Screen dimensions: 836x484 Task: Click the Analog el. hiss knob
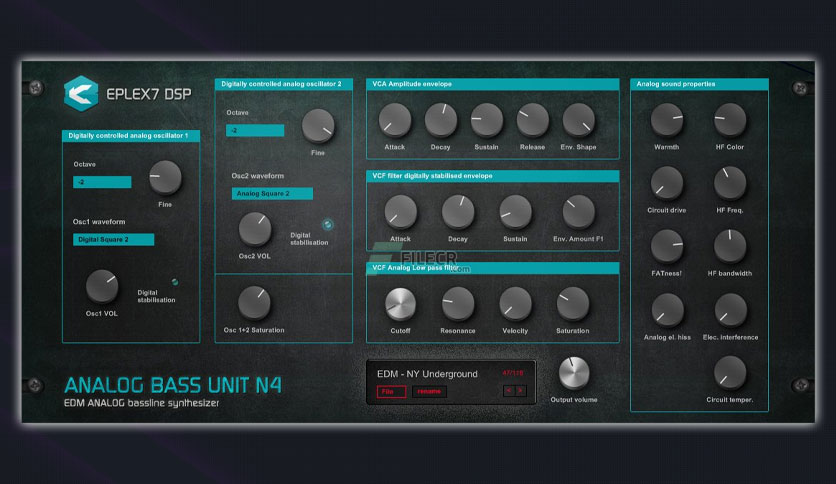click(x=667, y=310)
